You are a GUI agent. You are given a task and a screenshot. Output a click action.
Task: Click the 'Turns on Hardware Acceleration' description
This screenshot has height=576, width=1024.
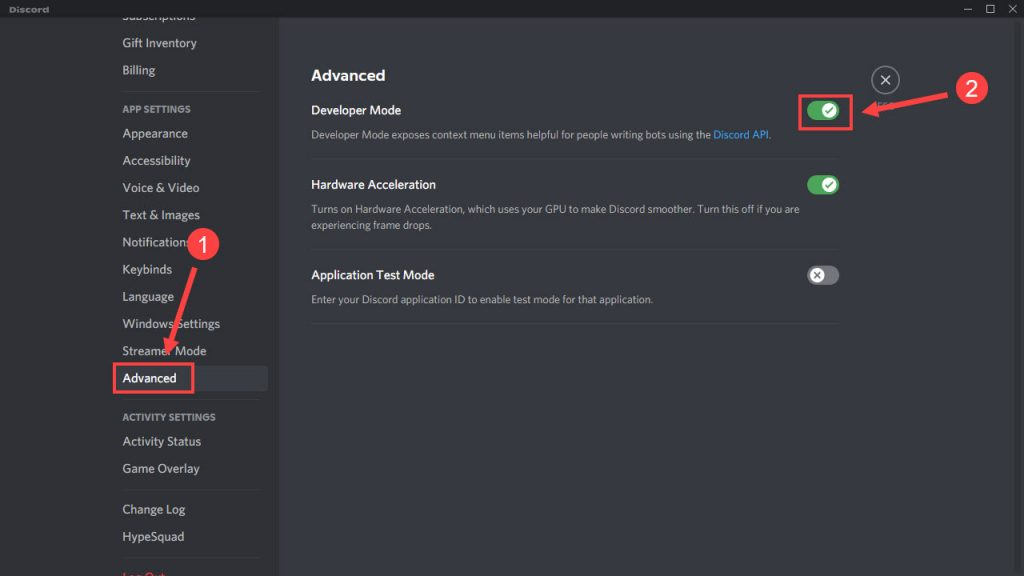point(555,217)
